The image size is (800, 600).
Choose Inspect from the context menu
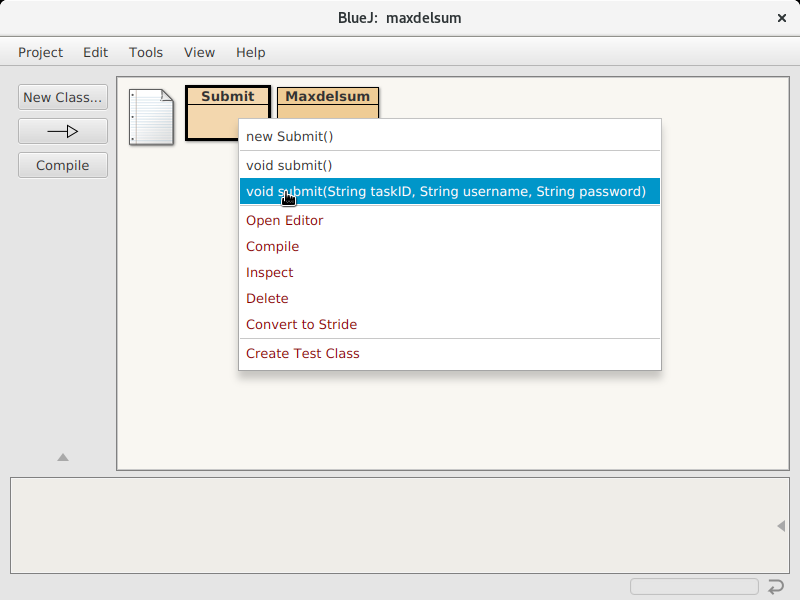(449, 272)
